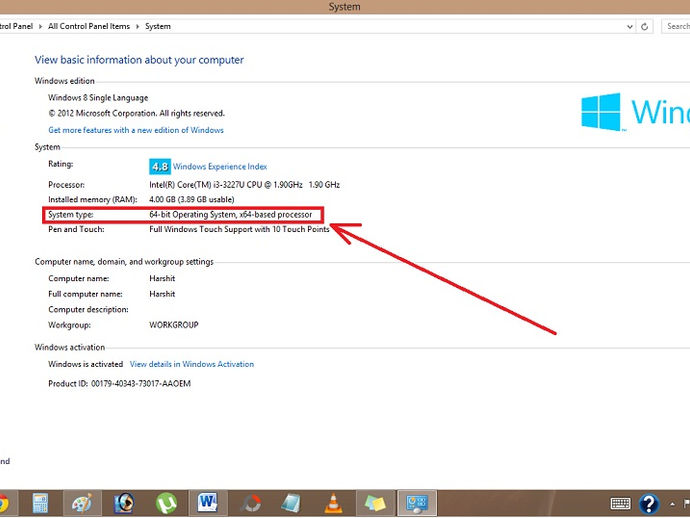Click the red-grey circular app taskbar icon
The width and height of the screenshot is (690, 518).
point(250,503)
